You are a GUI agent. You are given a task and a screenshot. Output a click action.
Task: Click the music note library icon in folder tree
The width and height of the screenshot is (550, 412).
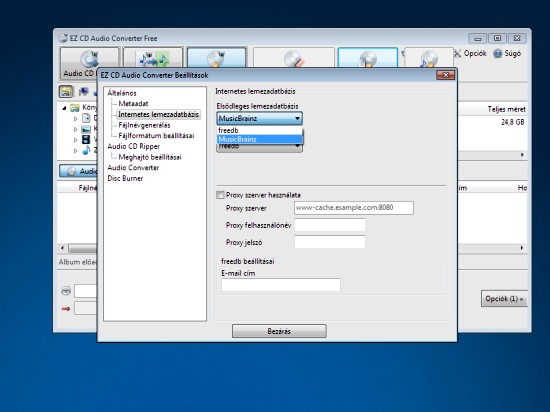point(86,150)
